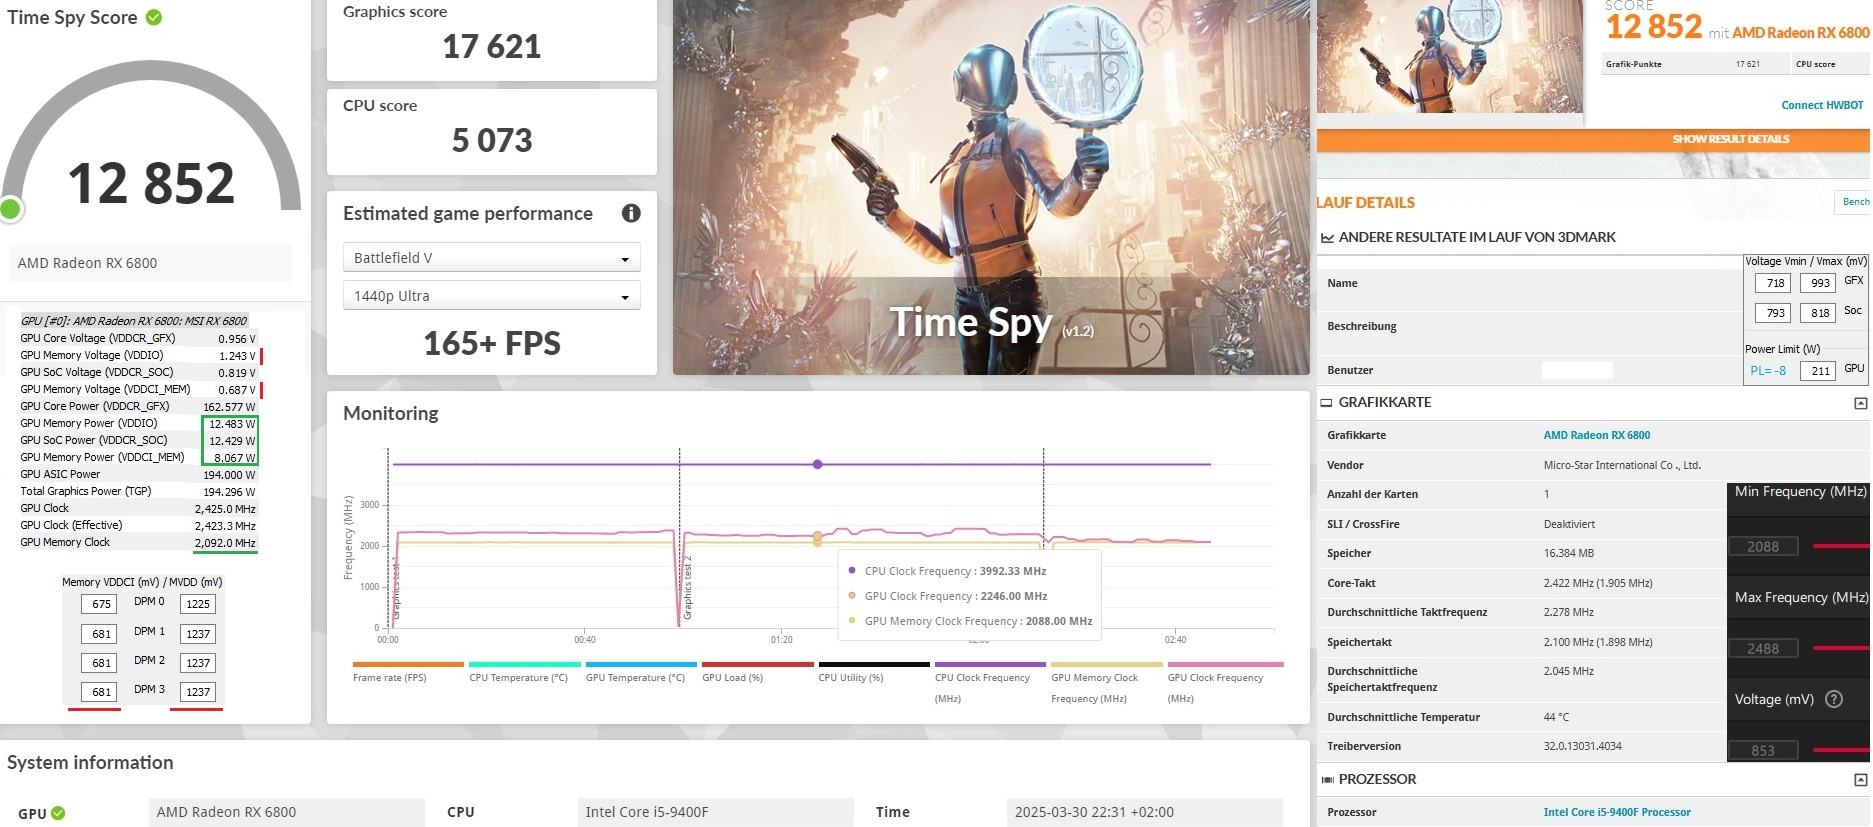Click the Grafikkarte section card icon
1873x827 pixels.
1326,402
